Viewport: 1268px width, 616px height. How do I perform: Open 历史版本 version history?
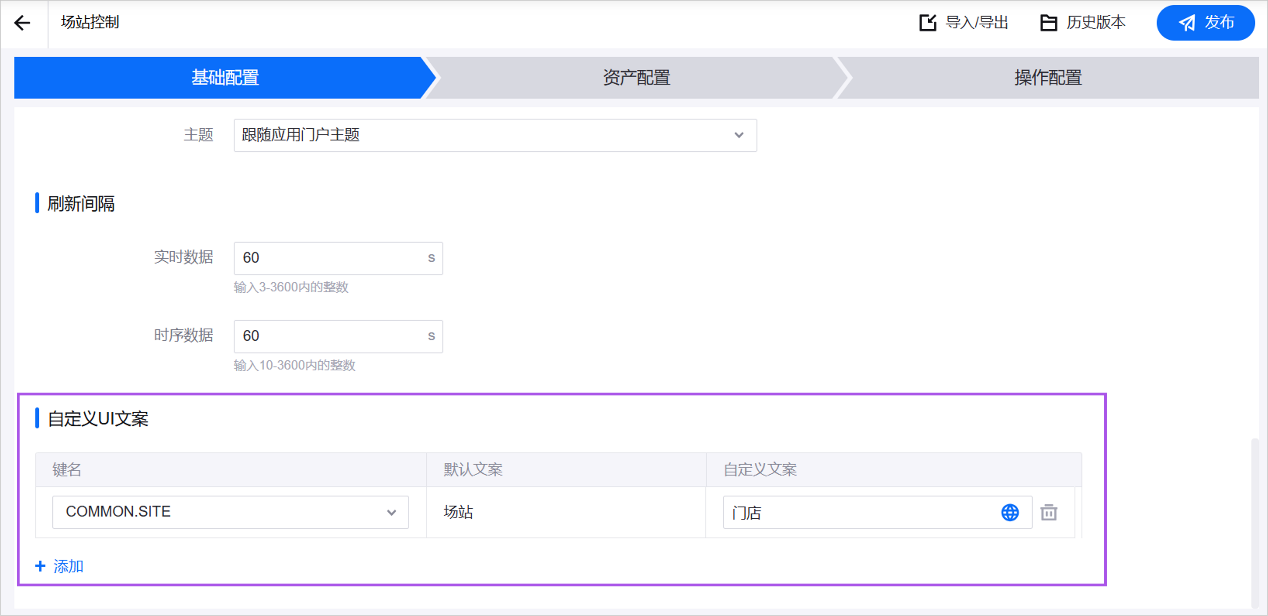pos(1082,23)
